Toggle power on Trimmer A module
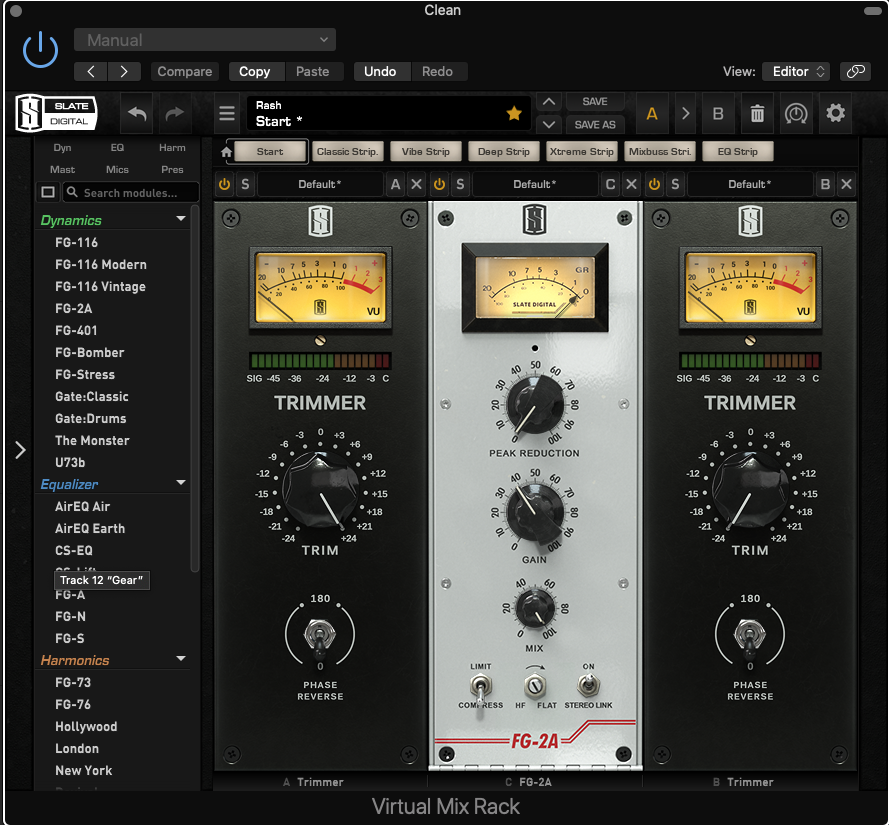The image size is (889, 825). (225, 184)
